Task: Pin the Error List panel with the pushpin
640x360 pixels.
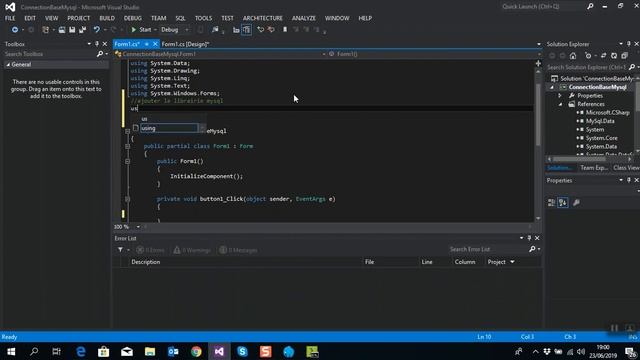Action: tap(529, 238)
